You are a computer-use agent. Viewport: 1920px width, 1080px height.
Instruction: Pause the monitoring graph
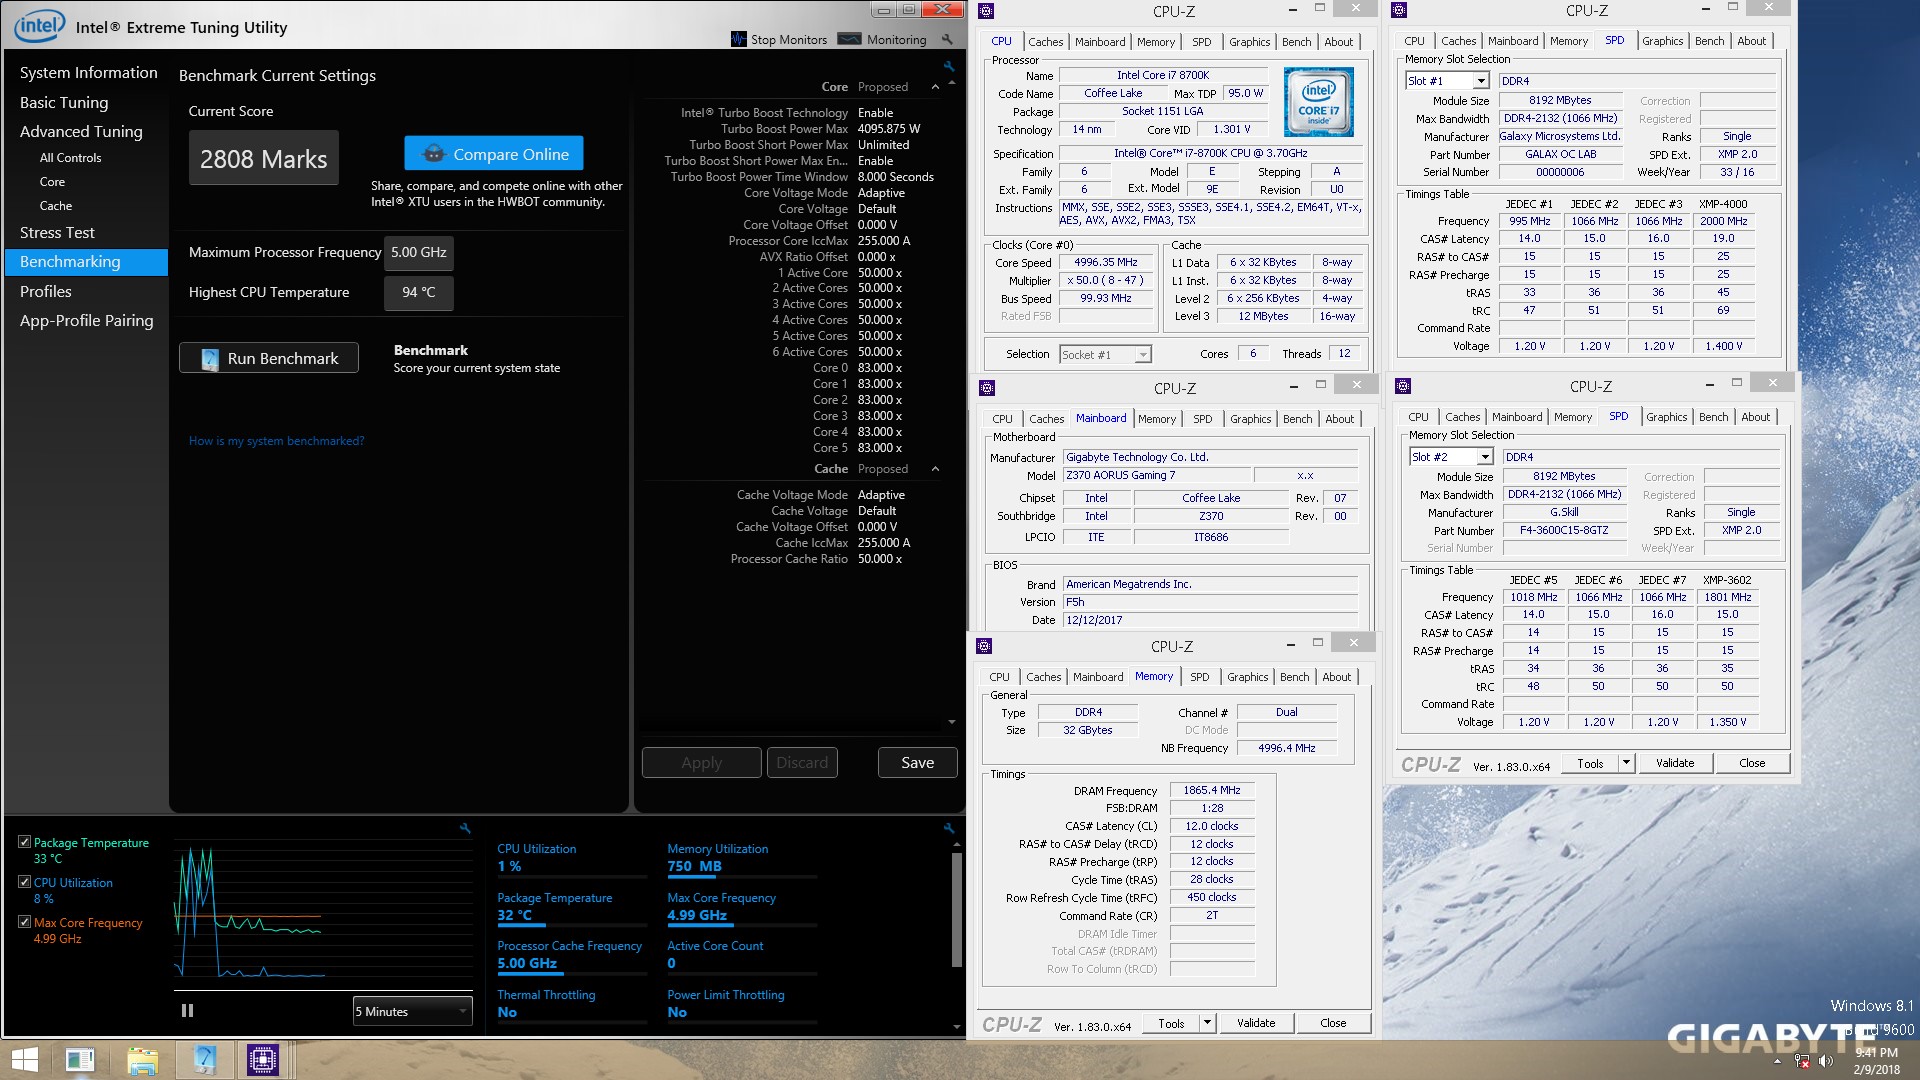187,1011
